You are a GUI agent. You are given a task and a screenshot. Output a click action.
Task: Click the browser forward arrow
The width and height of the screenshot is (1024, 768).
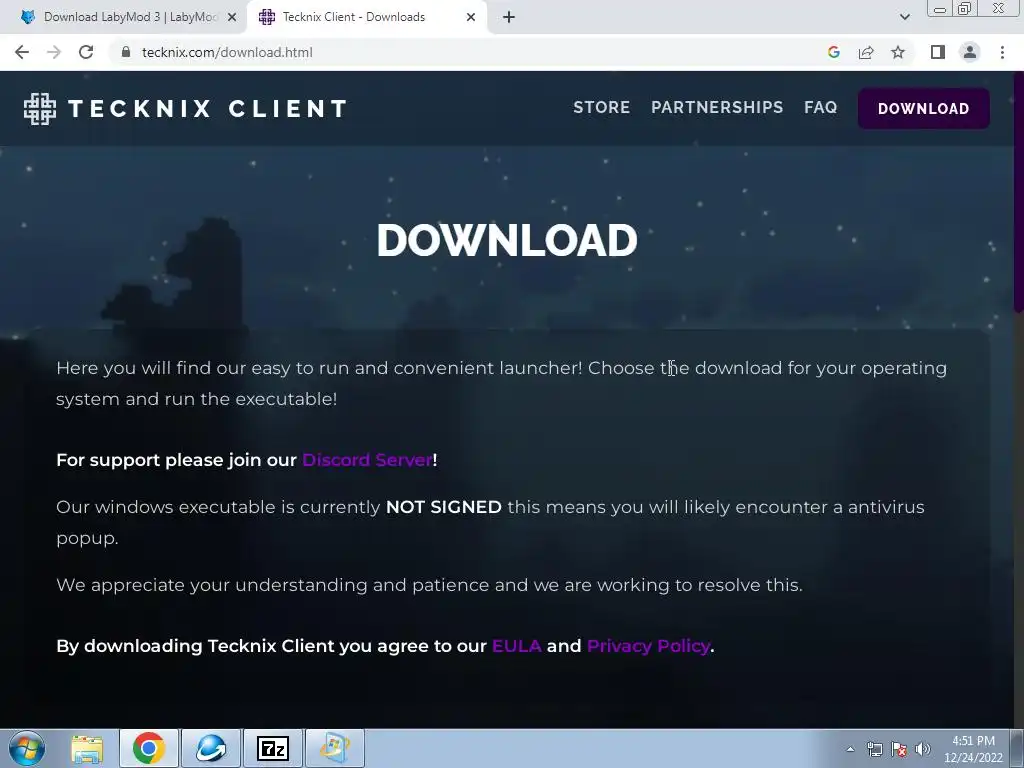[x=54, y=52]
